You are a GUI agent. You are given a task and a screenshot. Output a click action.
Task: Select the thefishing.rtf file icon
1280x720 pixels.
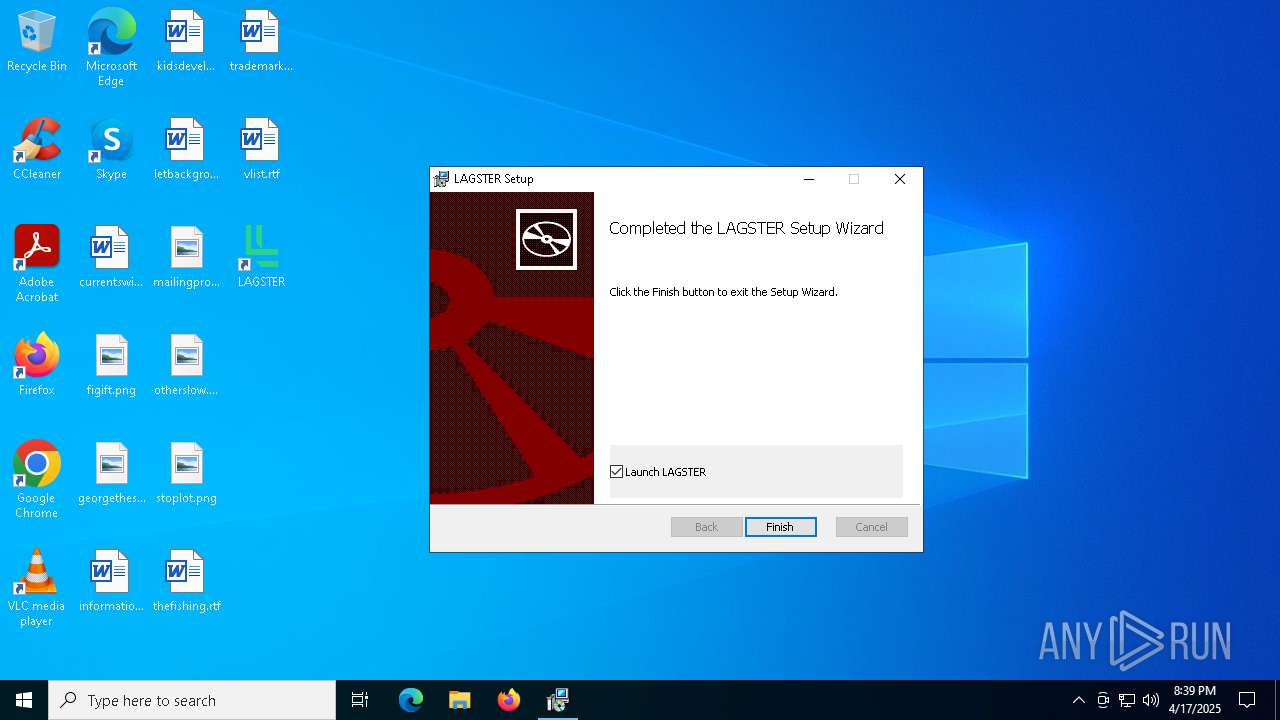pos(186,581)
